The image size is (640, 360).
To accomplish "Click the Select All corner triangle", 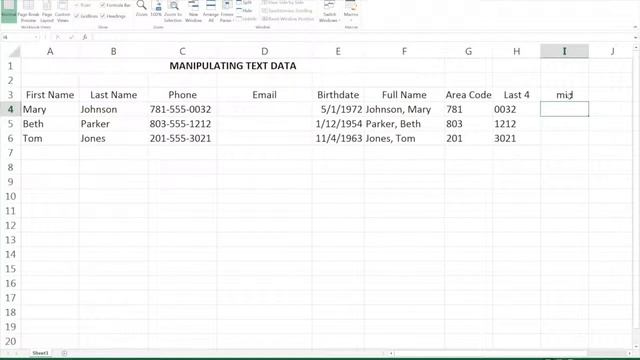I will point(14,51).
